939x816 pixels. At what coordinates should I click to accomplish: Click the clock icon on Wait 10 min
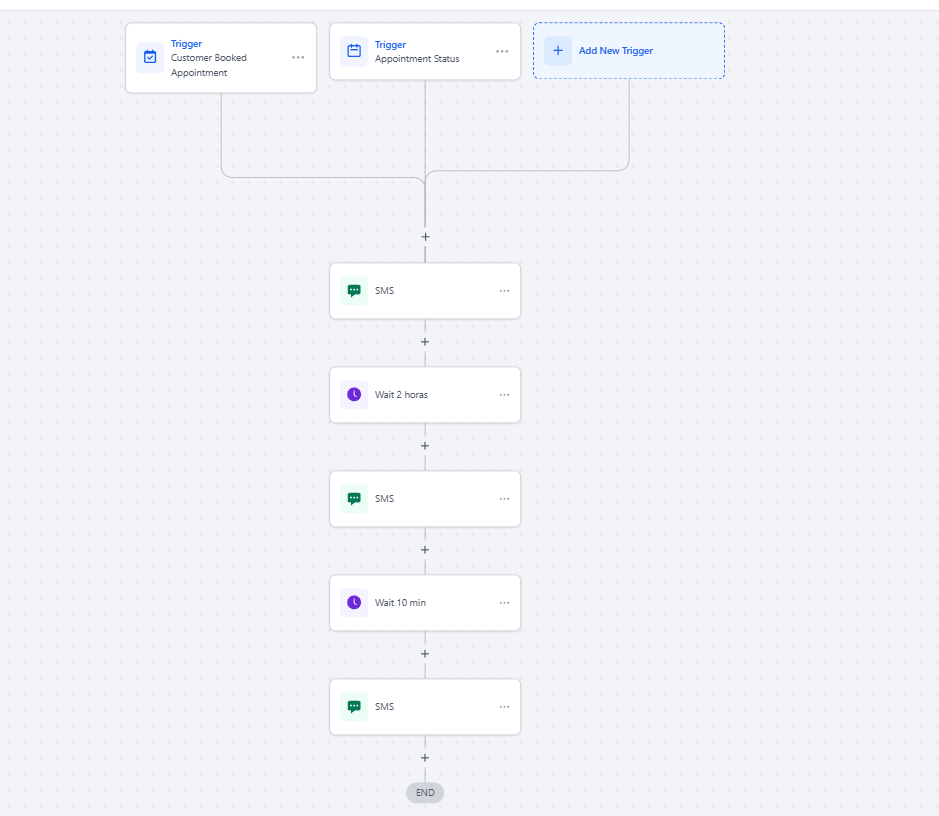pos(354,603)
